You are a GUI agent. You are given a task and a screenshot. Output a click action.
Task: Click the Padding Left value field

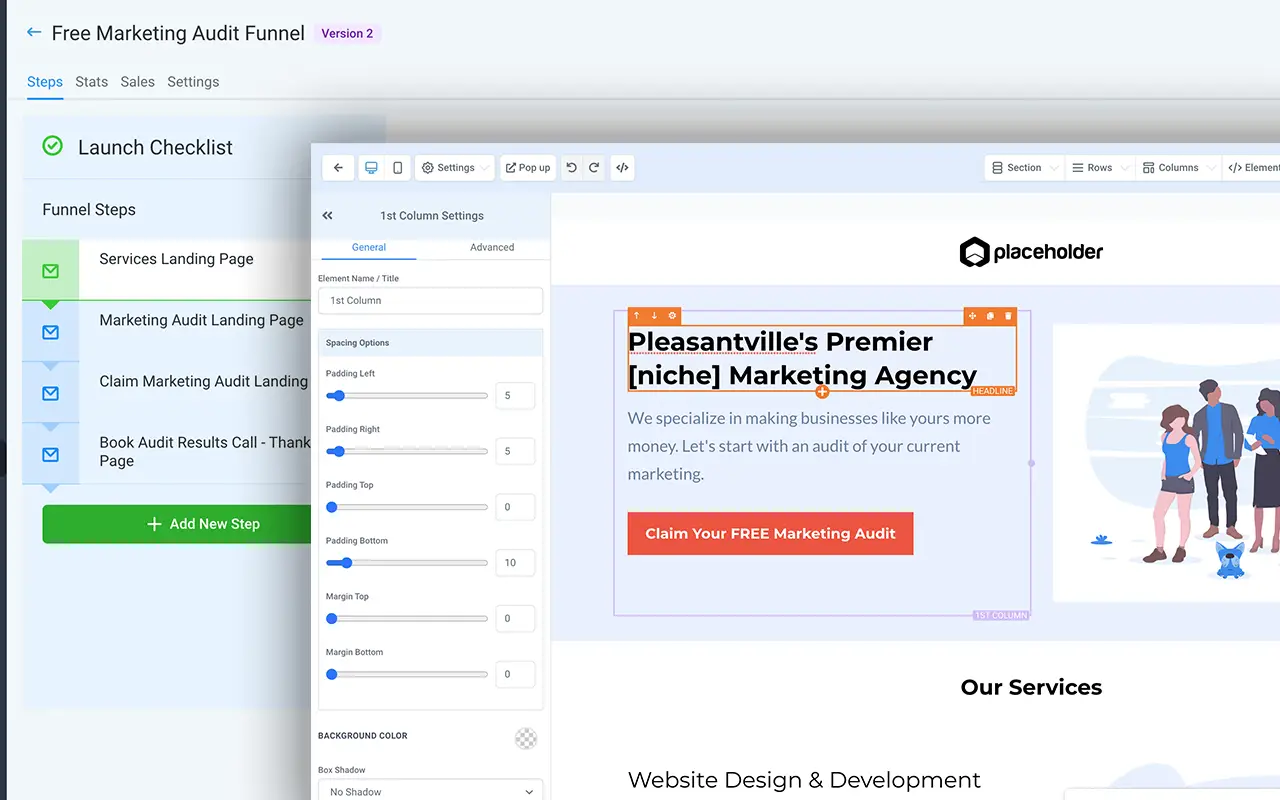click(x=515, y=396)
